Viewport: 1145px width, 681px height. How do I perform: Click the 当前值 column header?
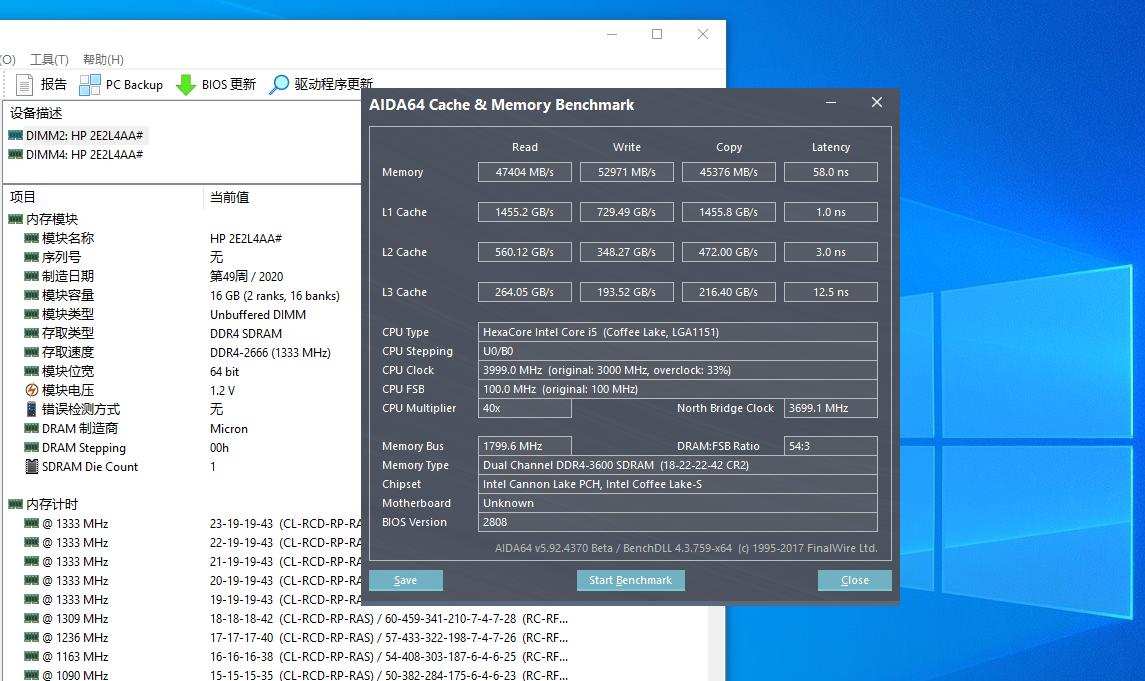229,197
